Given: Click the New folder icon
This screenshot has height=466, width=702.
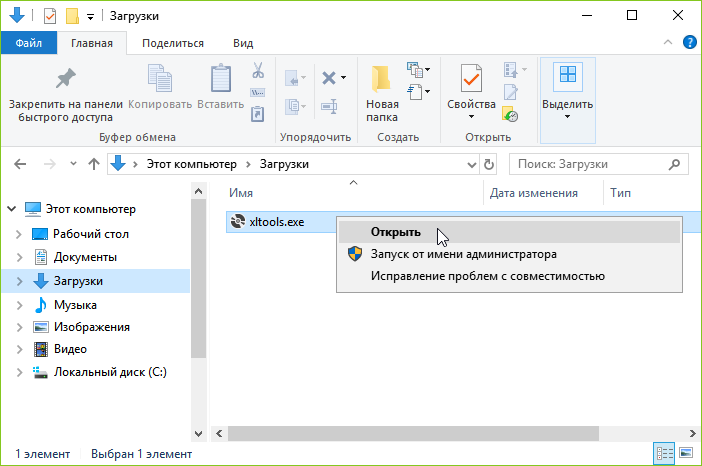Looking at the screenshot, I should click(x=381, y=79).
